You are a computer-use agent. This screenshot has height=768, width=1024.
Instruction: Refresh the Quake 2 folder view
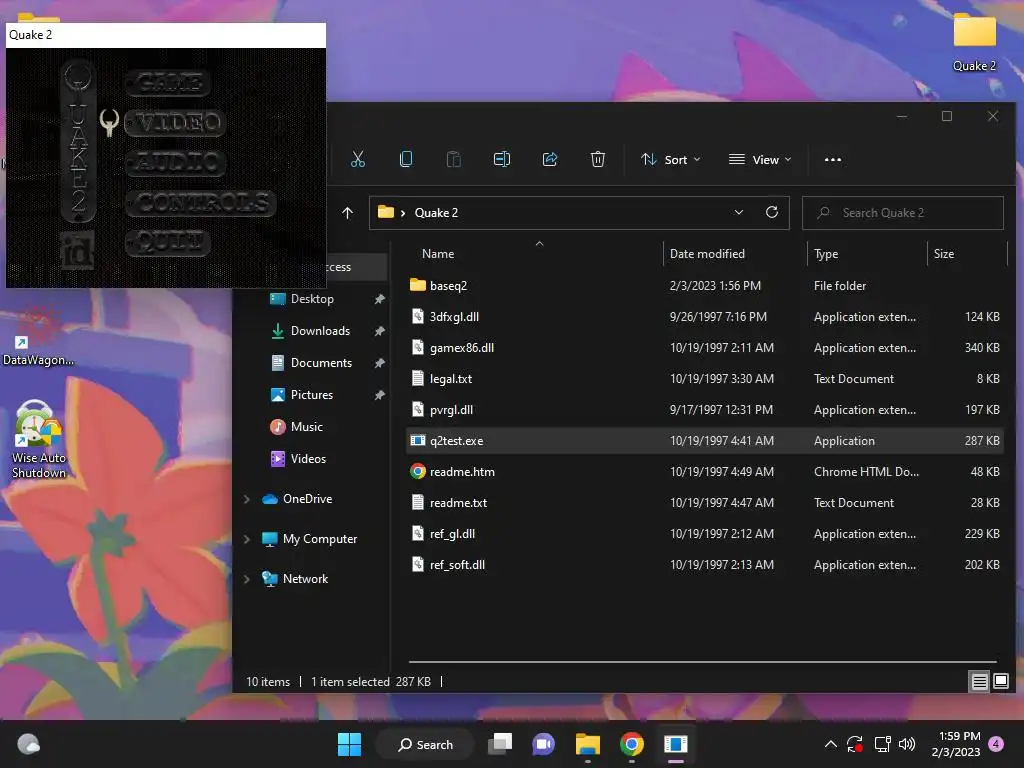(x=772, y=213)
